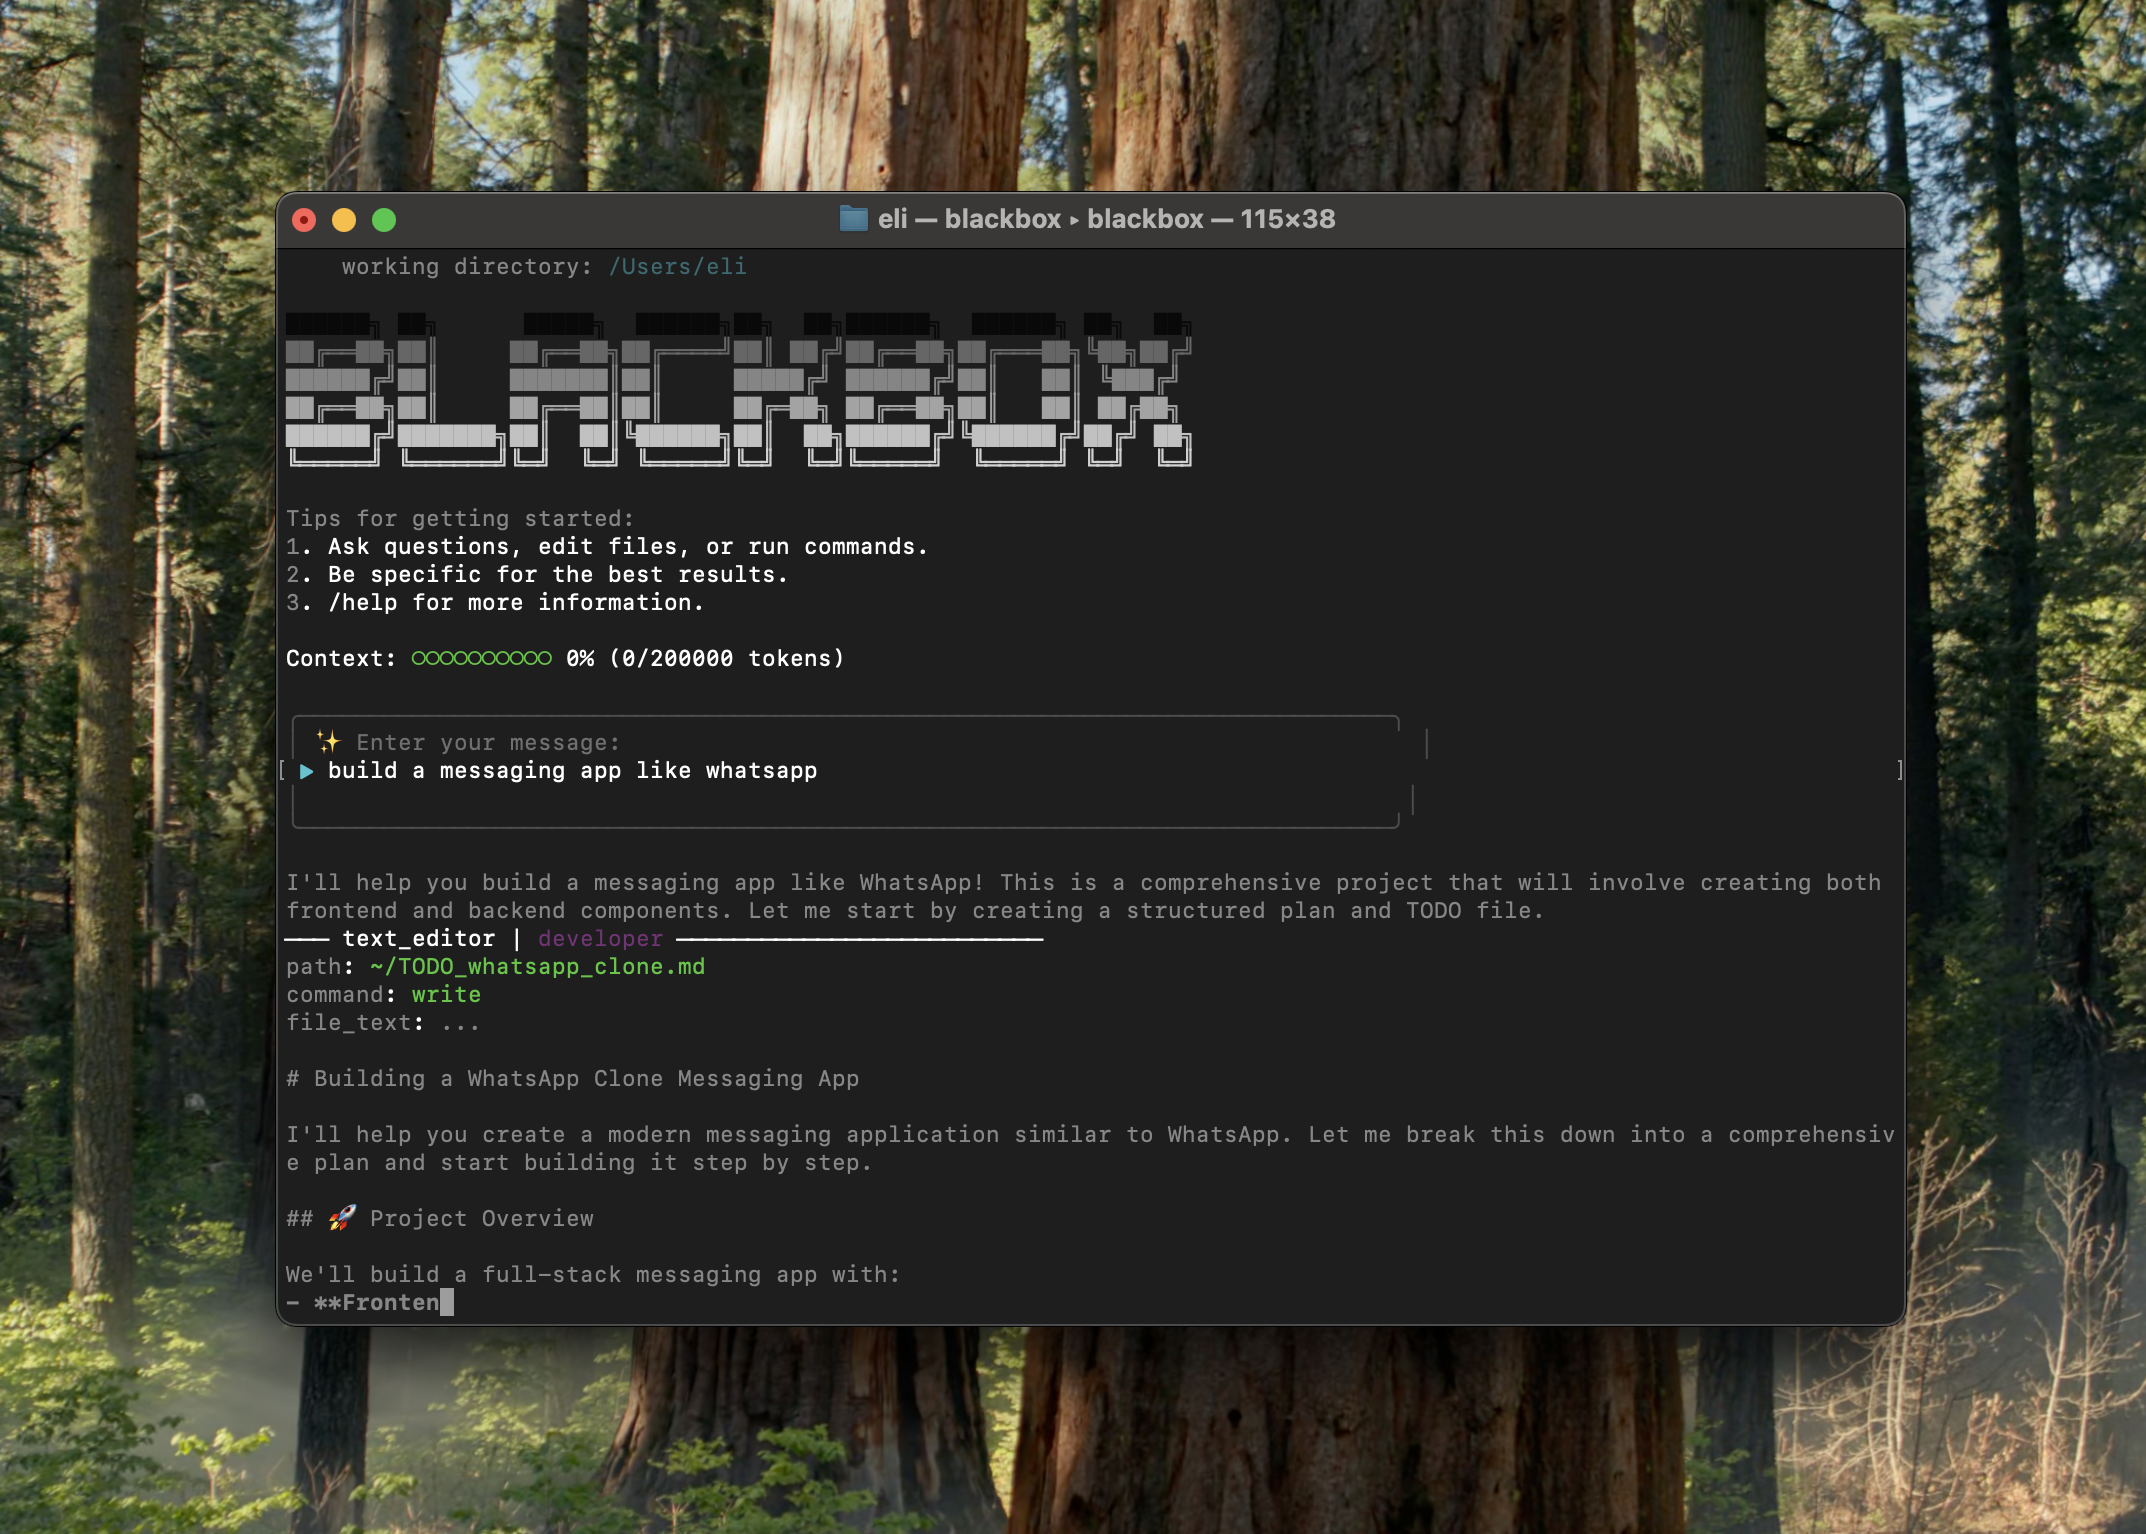This screenshot has height=1534, width=2146.
Task: Click the blue prompt arrow before the typed message
Action: pos(307,771)
